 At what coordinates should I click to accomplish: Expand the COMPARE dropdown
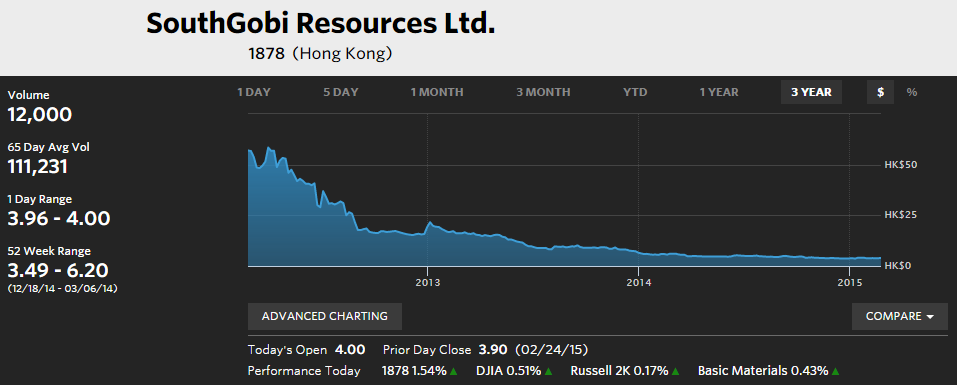tap(900, 316)
